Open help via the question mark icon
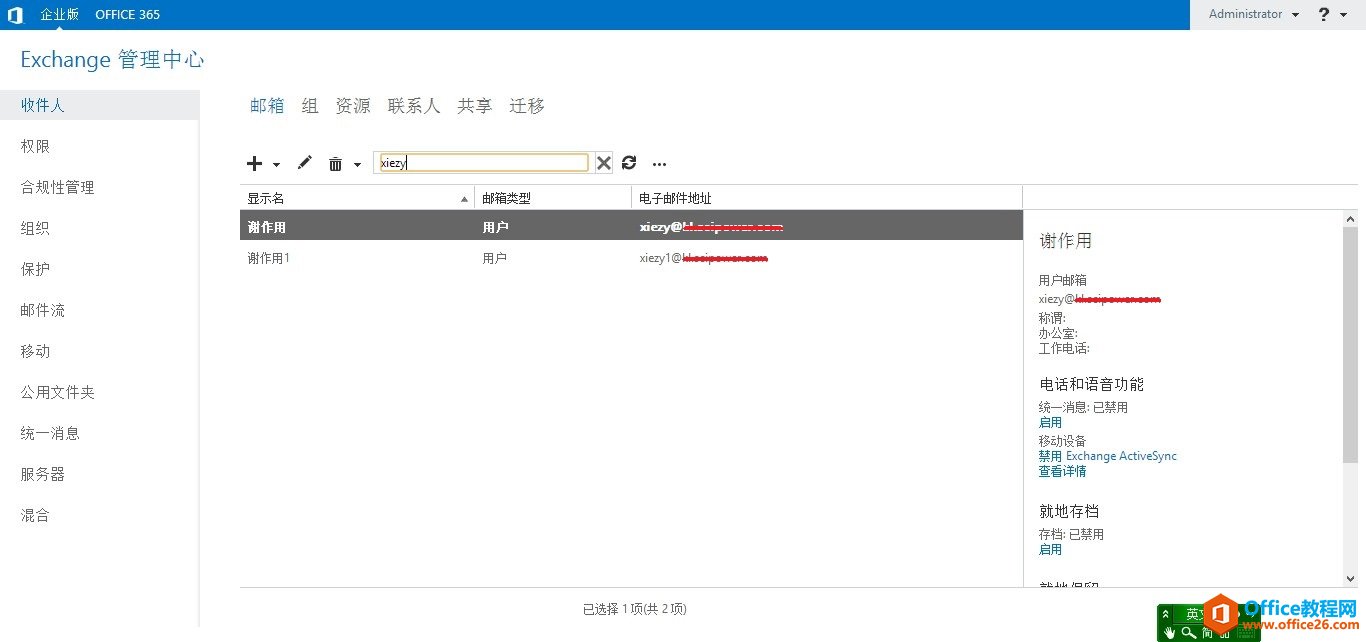Screen dimensions: 1366x642 pyautogui.click(x=1322, y=14)
